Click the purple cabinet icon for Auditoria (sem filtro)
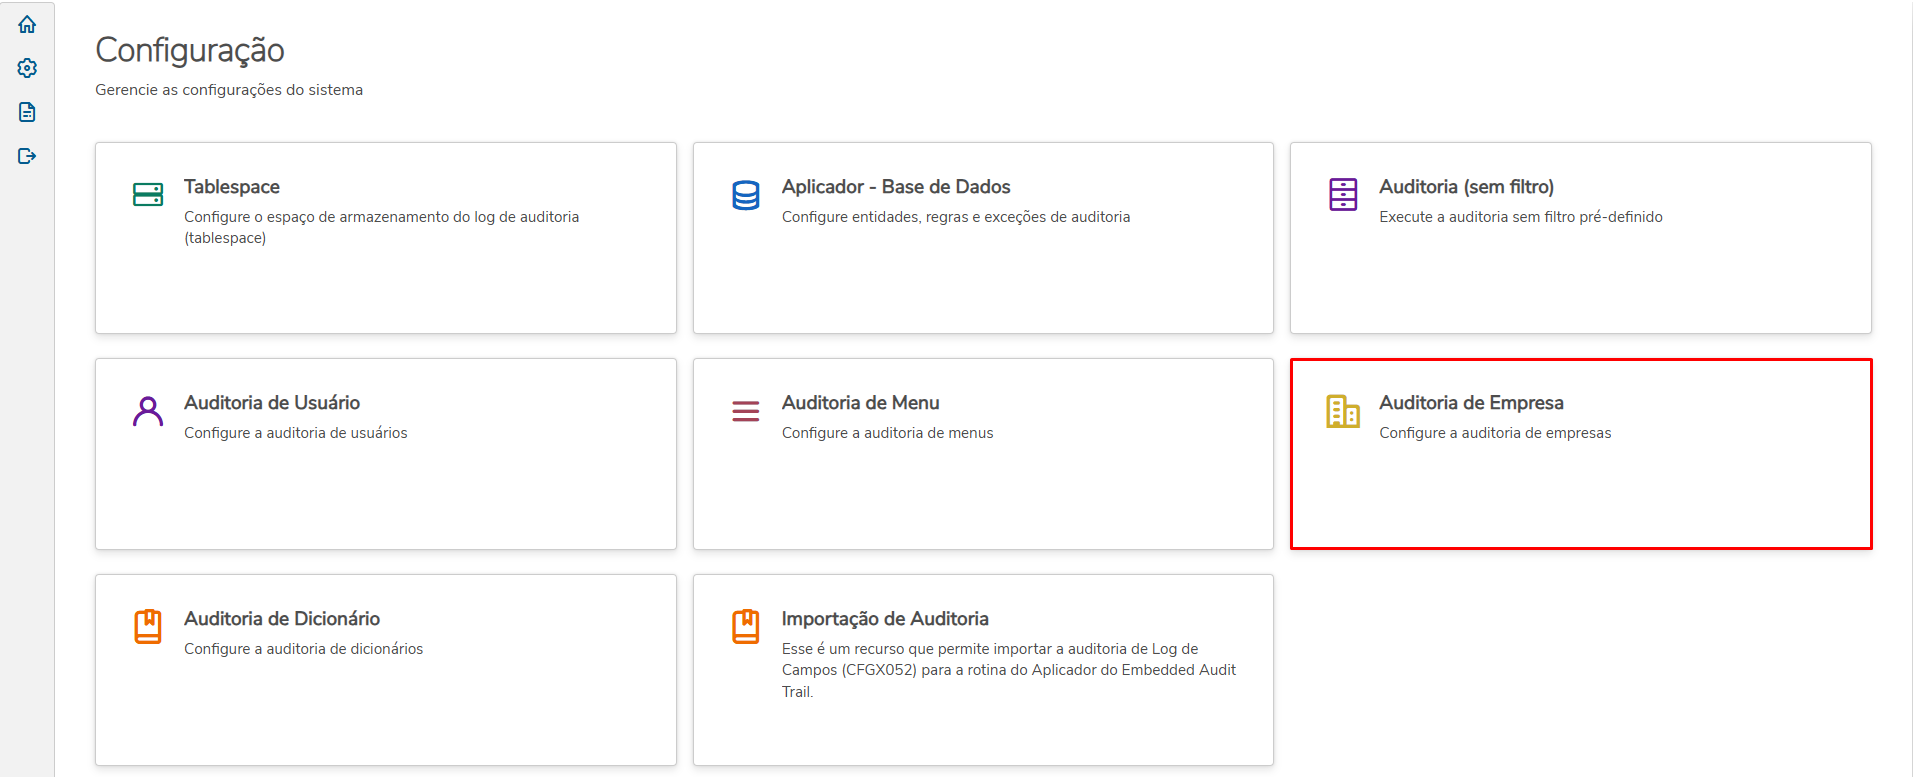This screenshot has width=1913, height=777. click(1343, 194)
